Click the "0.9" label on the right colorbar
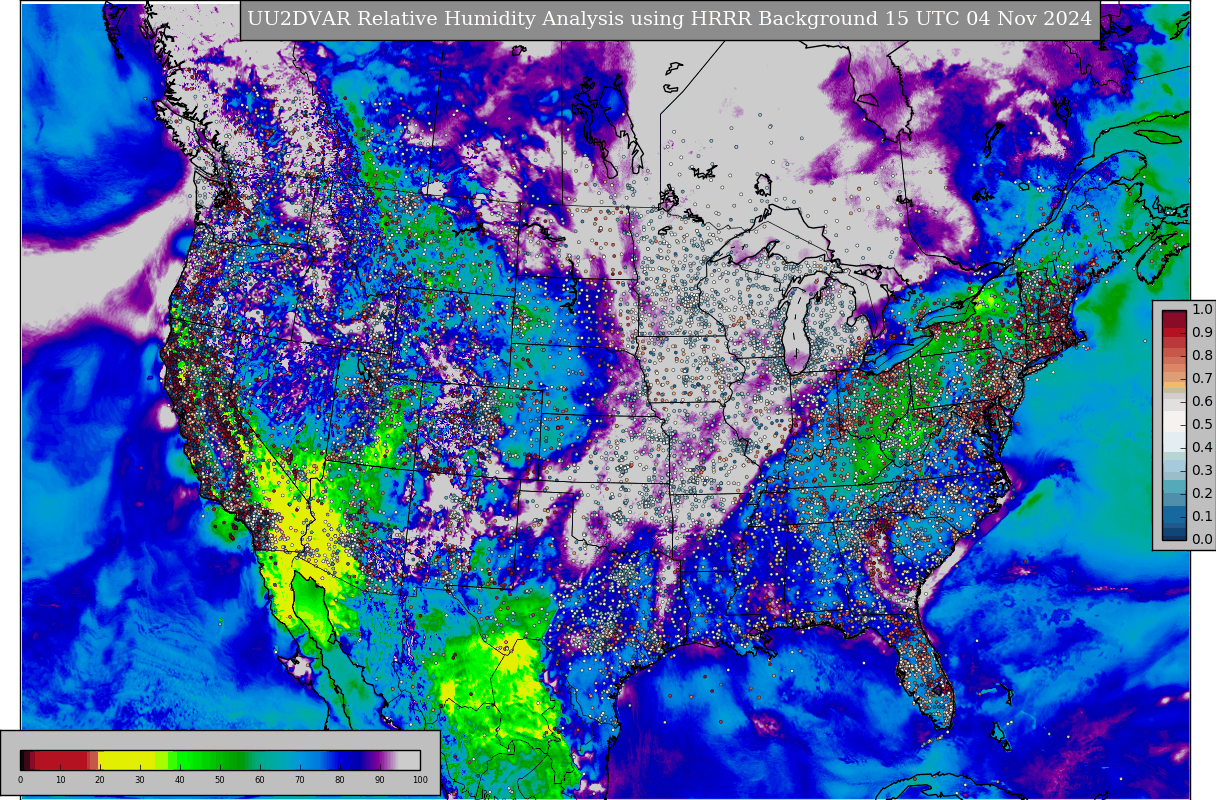This screenshot has width=1216, height=800. point(1202,332)
